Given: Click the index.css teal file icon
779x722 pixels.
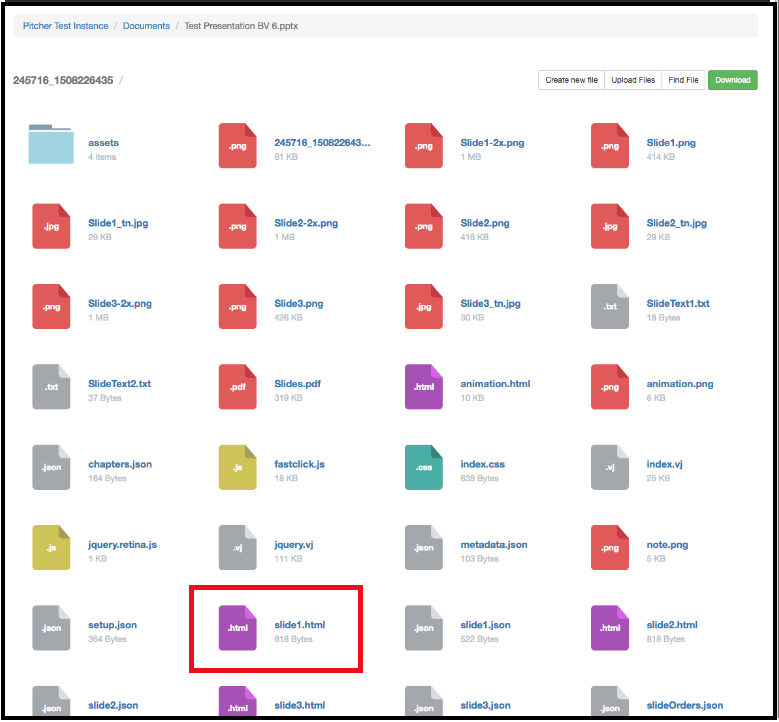Looking at the screenshot, I should coord(424,466).
